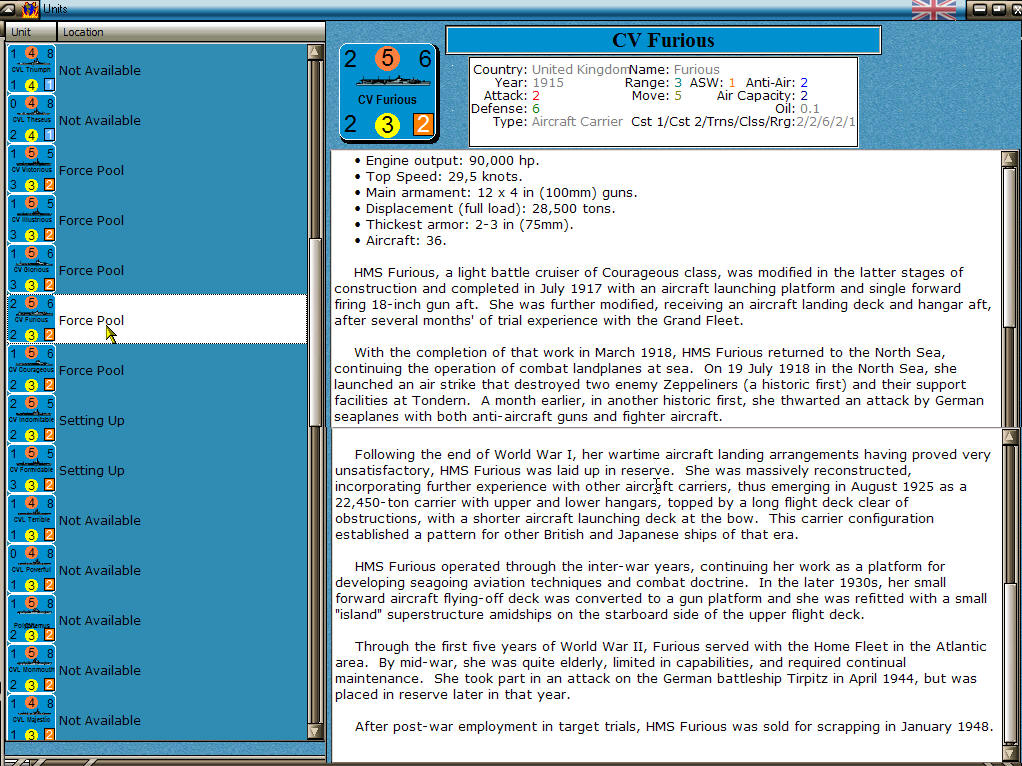
Task: Click Not Available text beside CVL Monmouth
Action: tap(100, 670)
